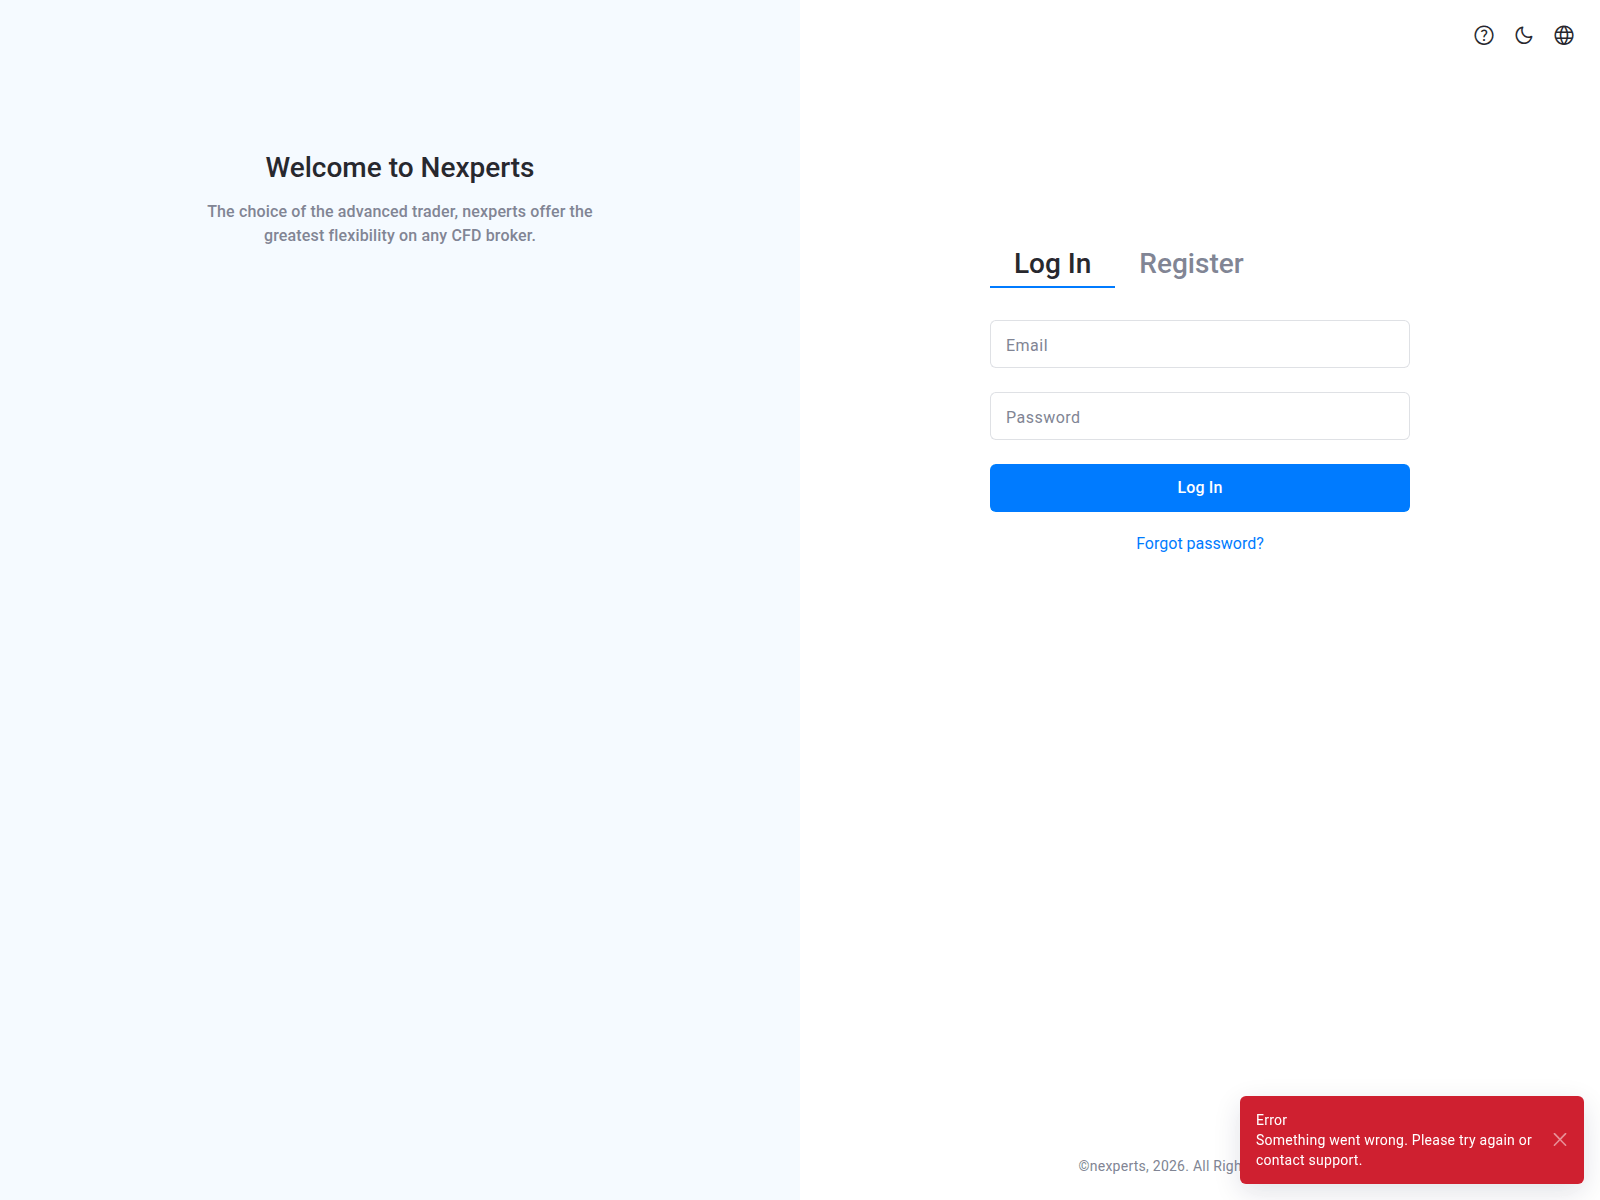The image size is (1600, 1200).
Task: Dismiss the red error notification banner
Action: (1559, 1138)
